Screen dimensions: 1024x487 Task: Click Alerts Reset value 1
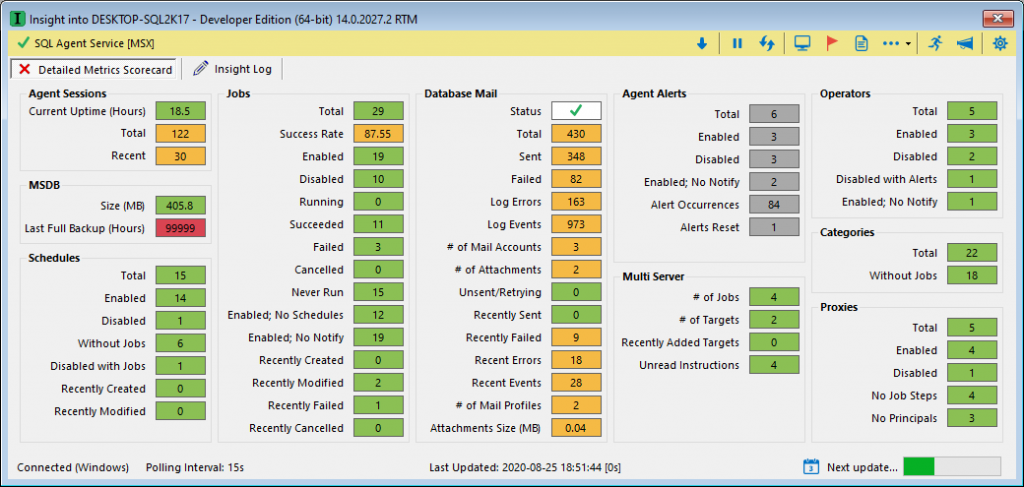(x=774, y=227)
